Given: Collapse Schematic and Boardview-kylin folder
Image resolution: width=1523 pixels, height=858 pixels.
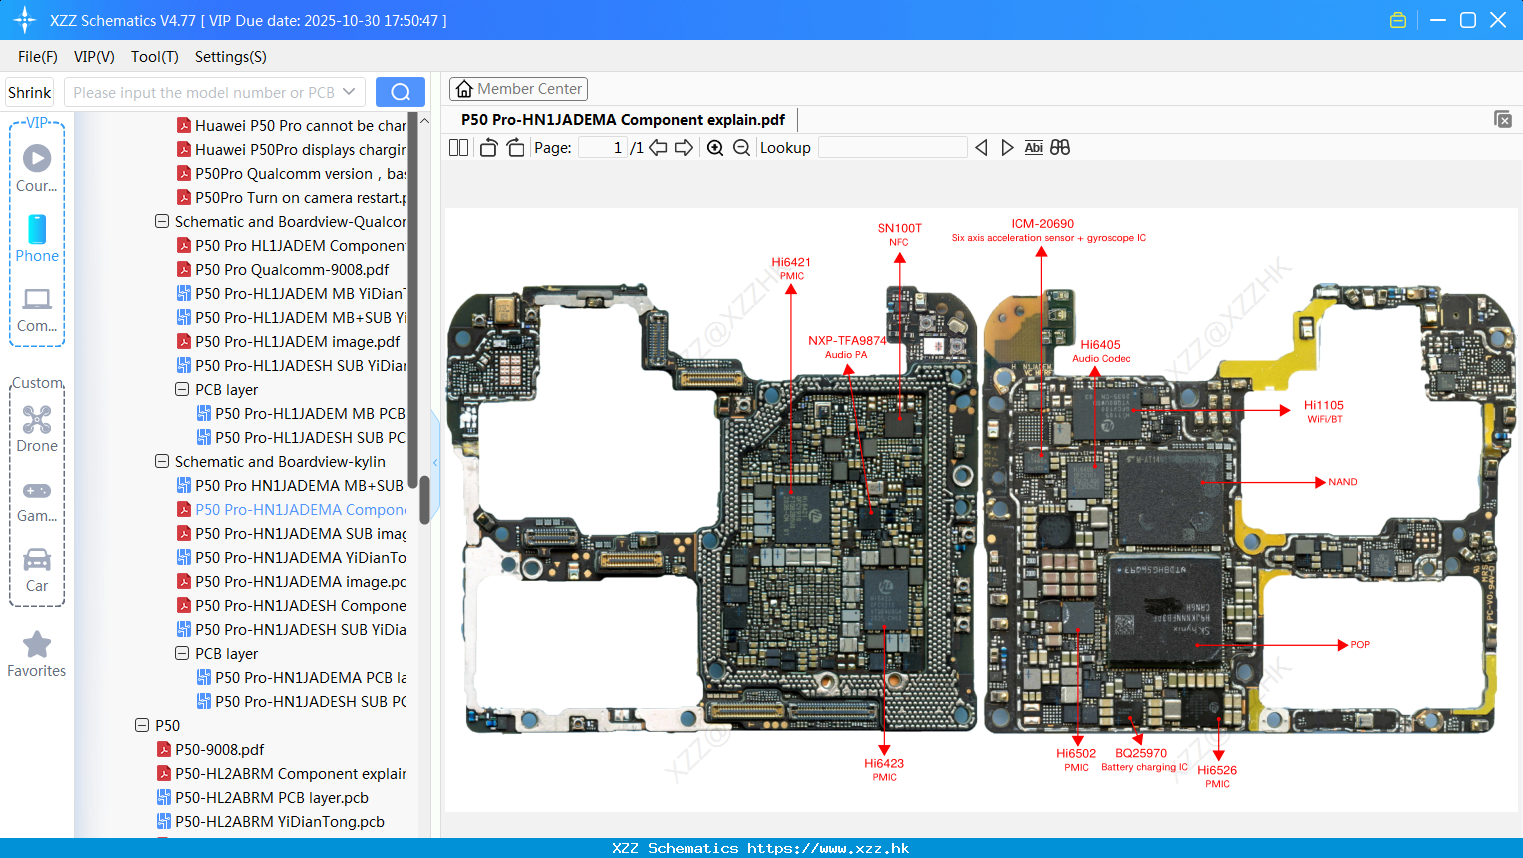Looking at the screenshot, I should 162,461.
